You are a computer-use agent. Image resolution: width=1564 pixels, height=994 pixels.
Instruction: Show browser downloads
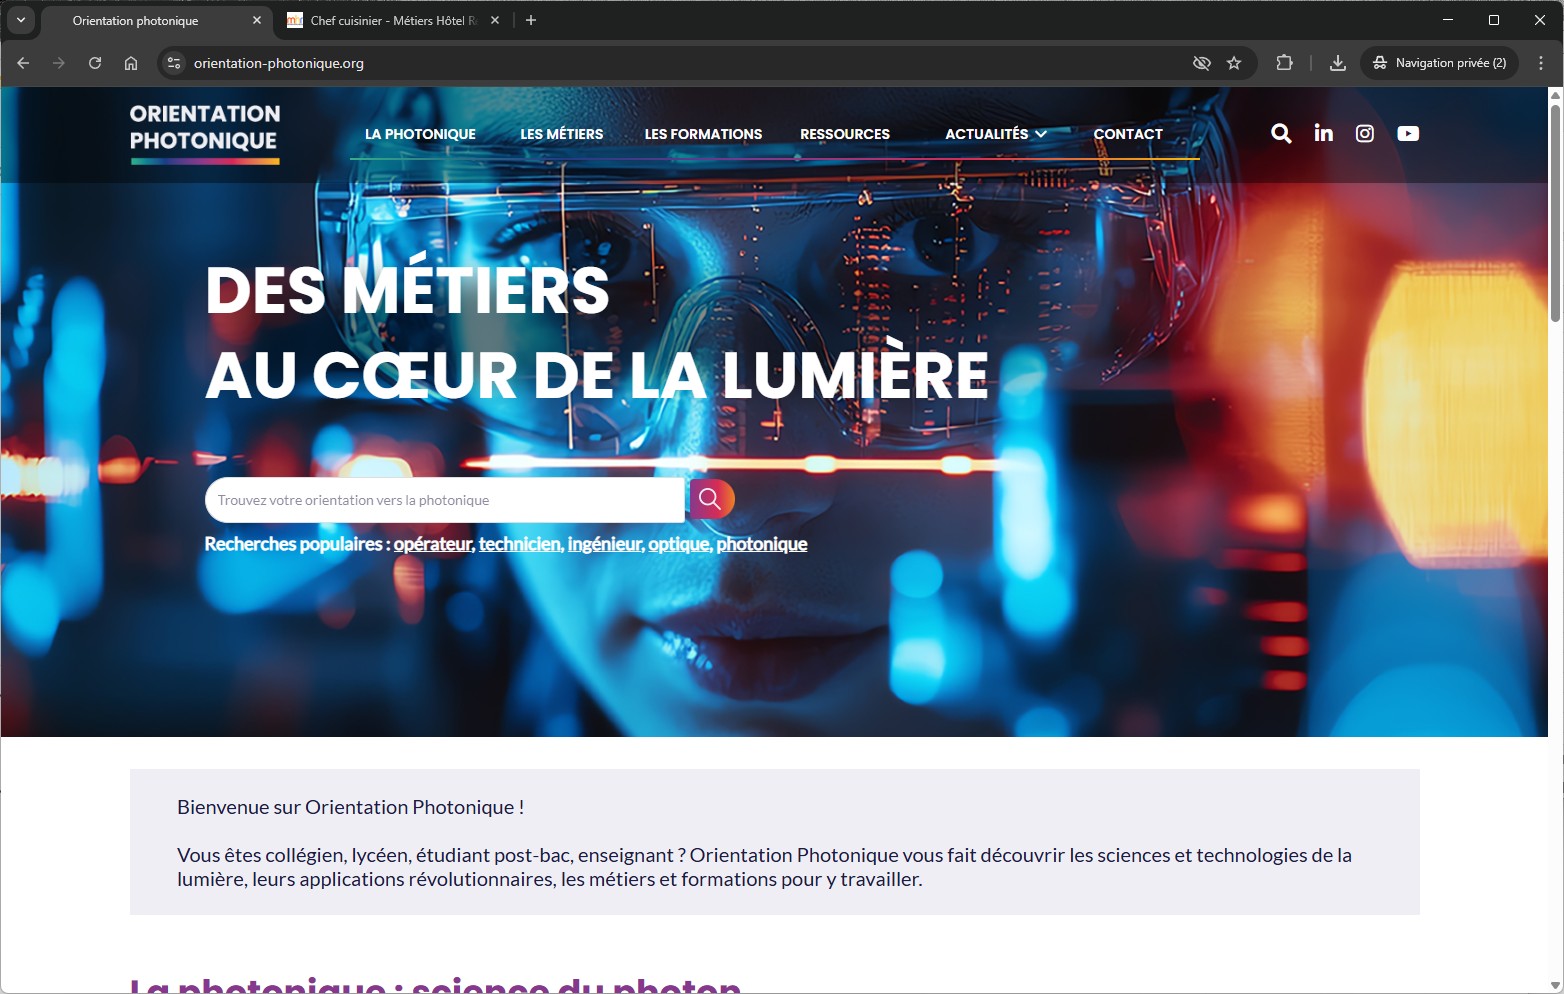point(1337,63)
